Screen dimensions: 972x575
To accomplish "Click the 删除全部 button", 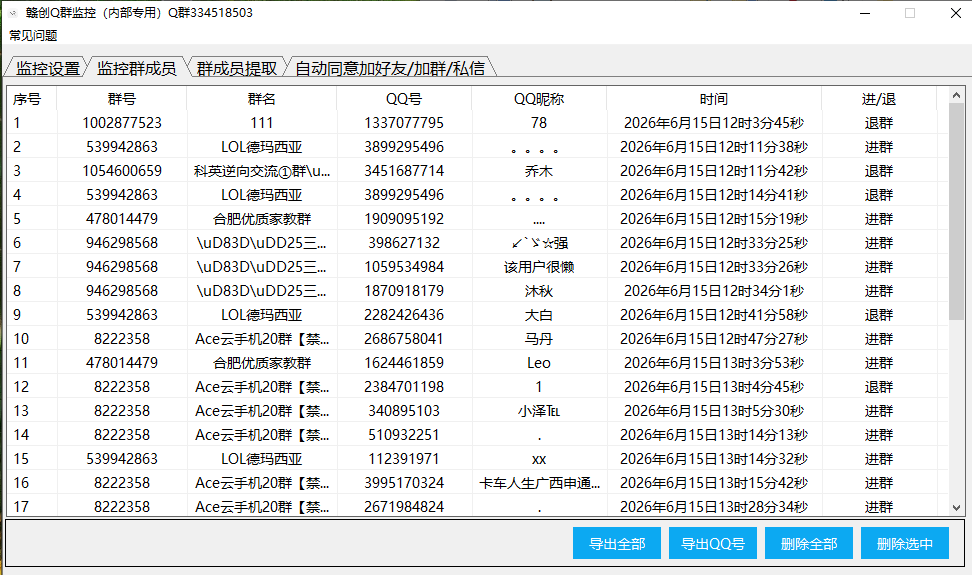I will tap(809, 543).
